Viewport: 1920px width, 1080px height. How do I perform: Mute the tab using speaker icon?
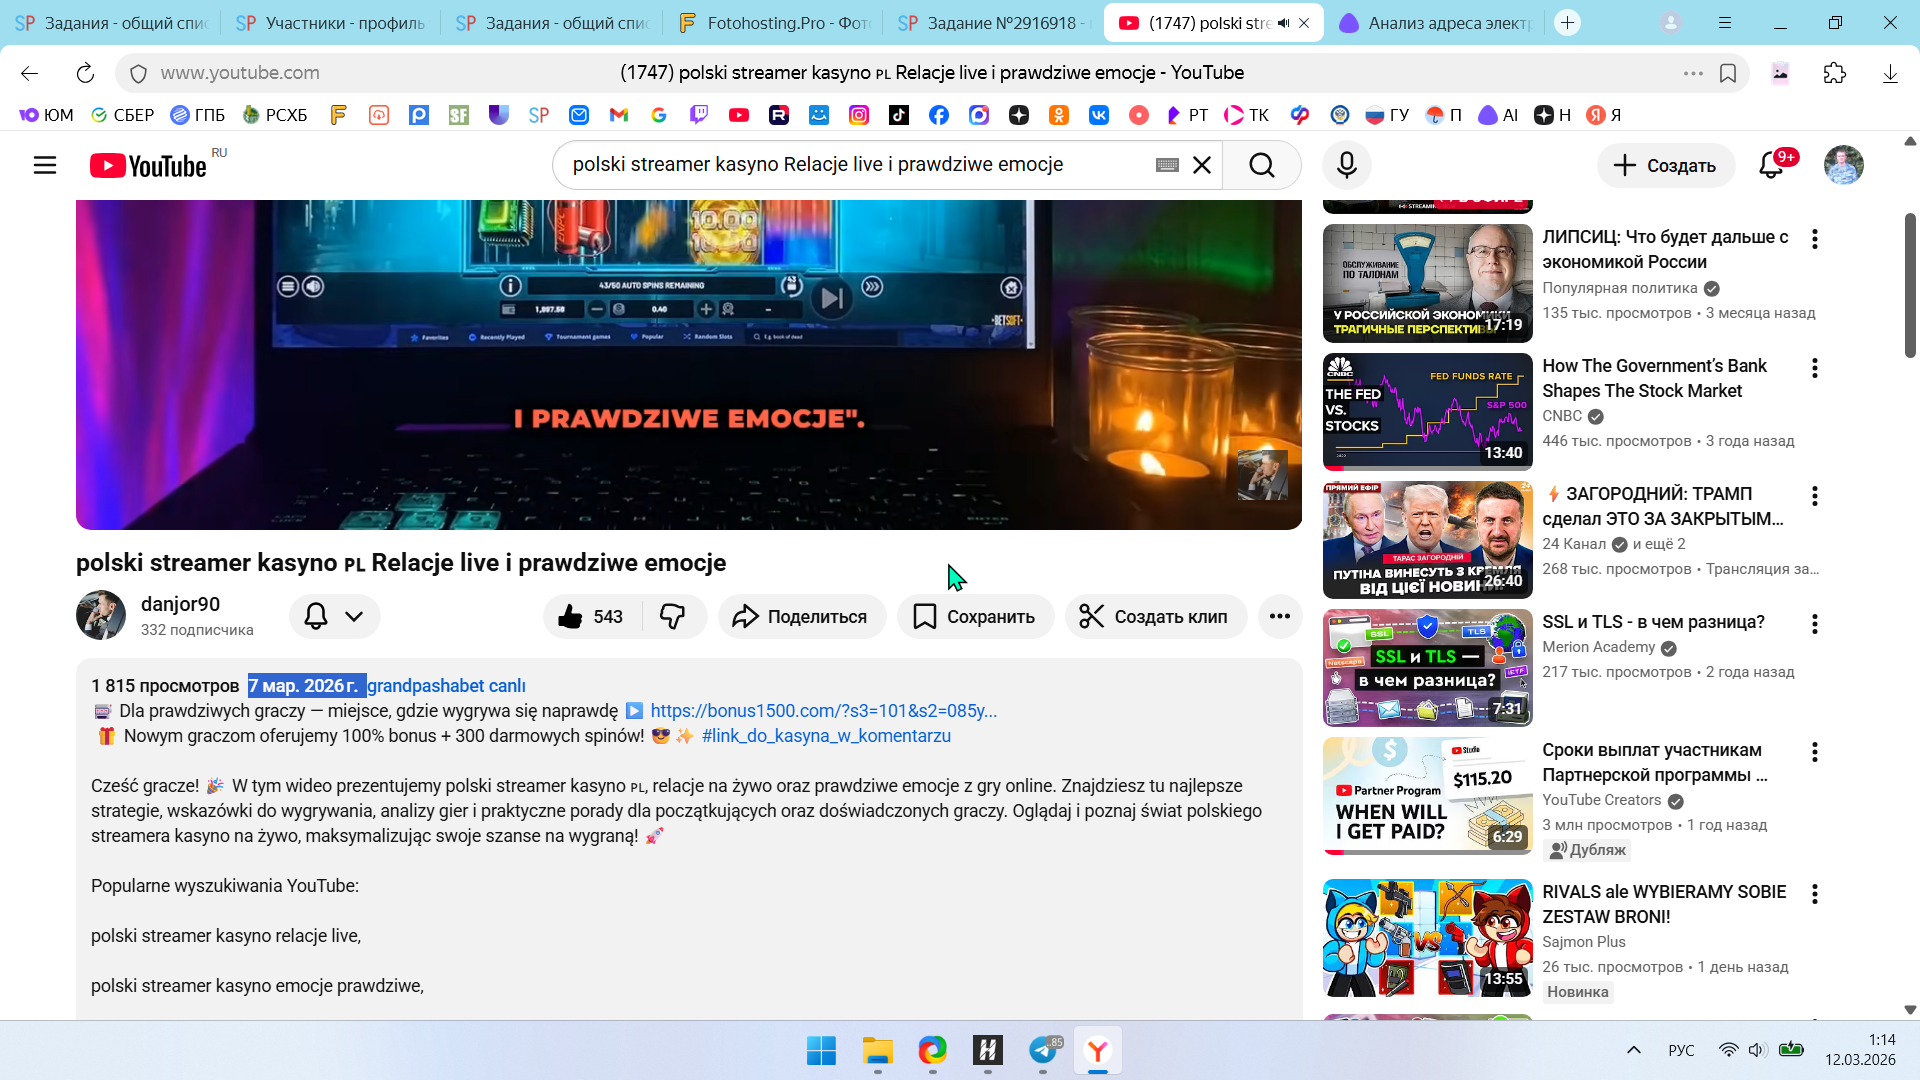[x=1284, y=23]
